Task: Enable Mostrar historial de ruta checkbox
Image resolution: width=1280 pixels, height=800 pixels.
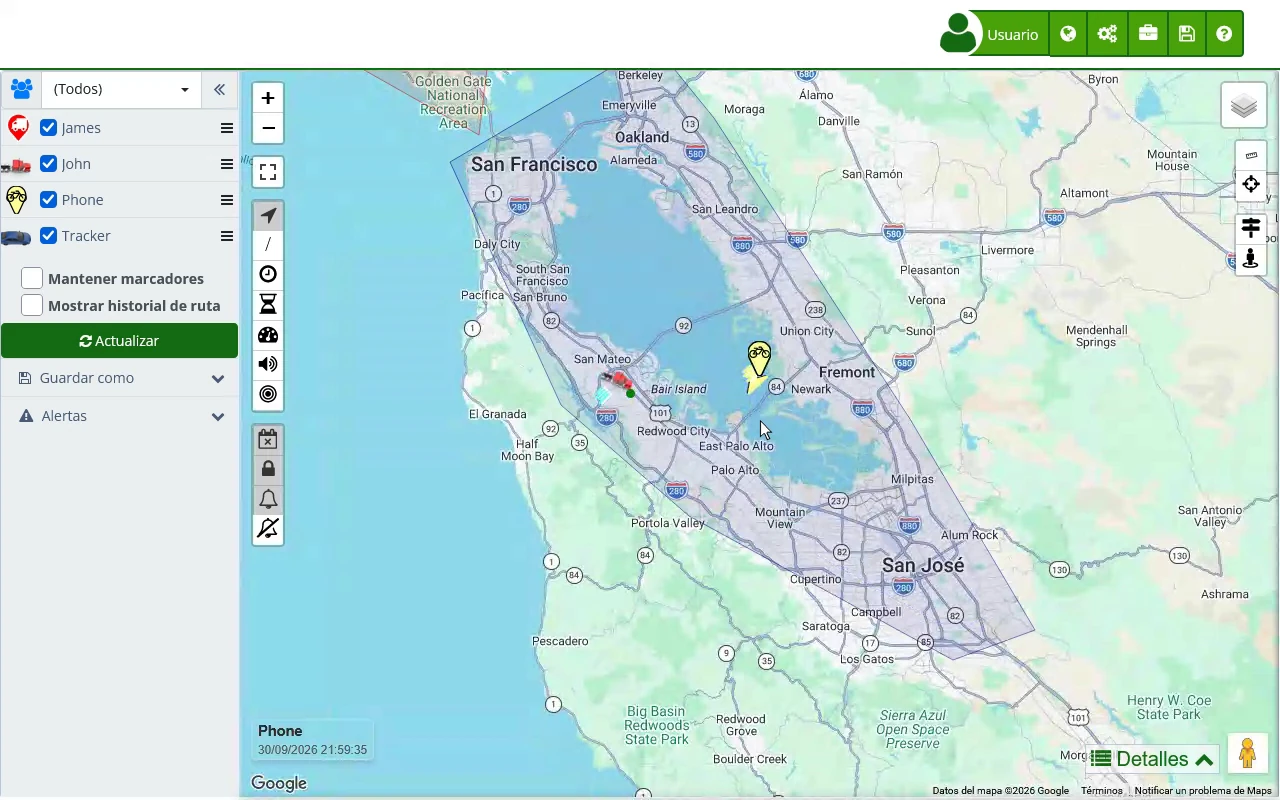Action: coord(32,306)
